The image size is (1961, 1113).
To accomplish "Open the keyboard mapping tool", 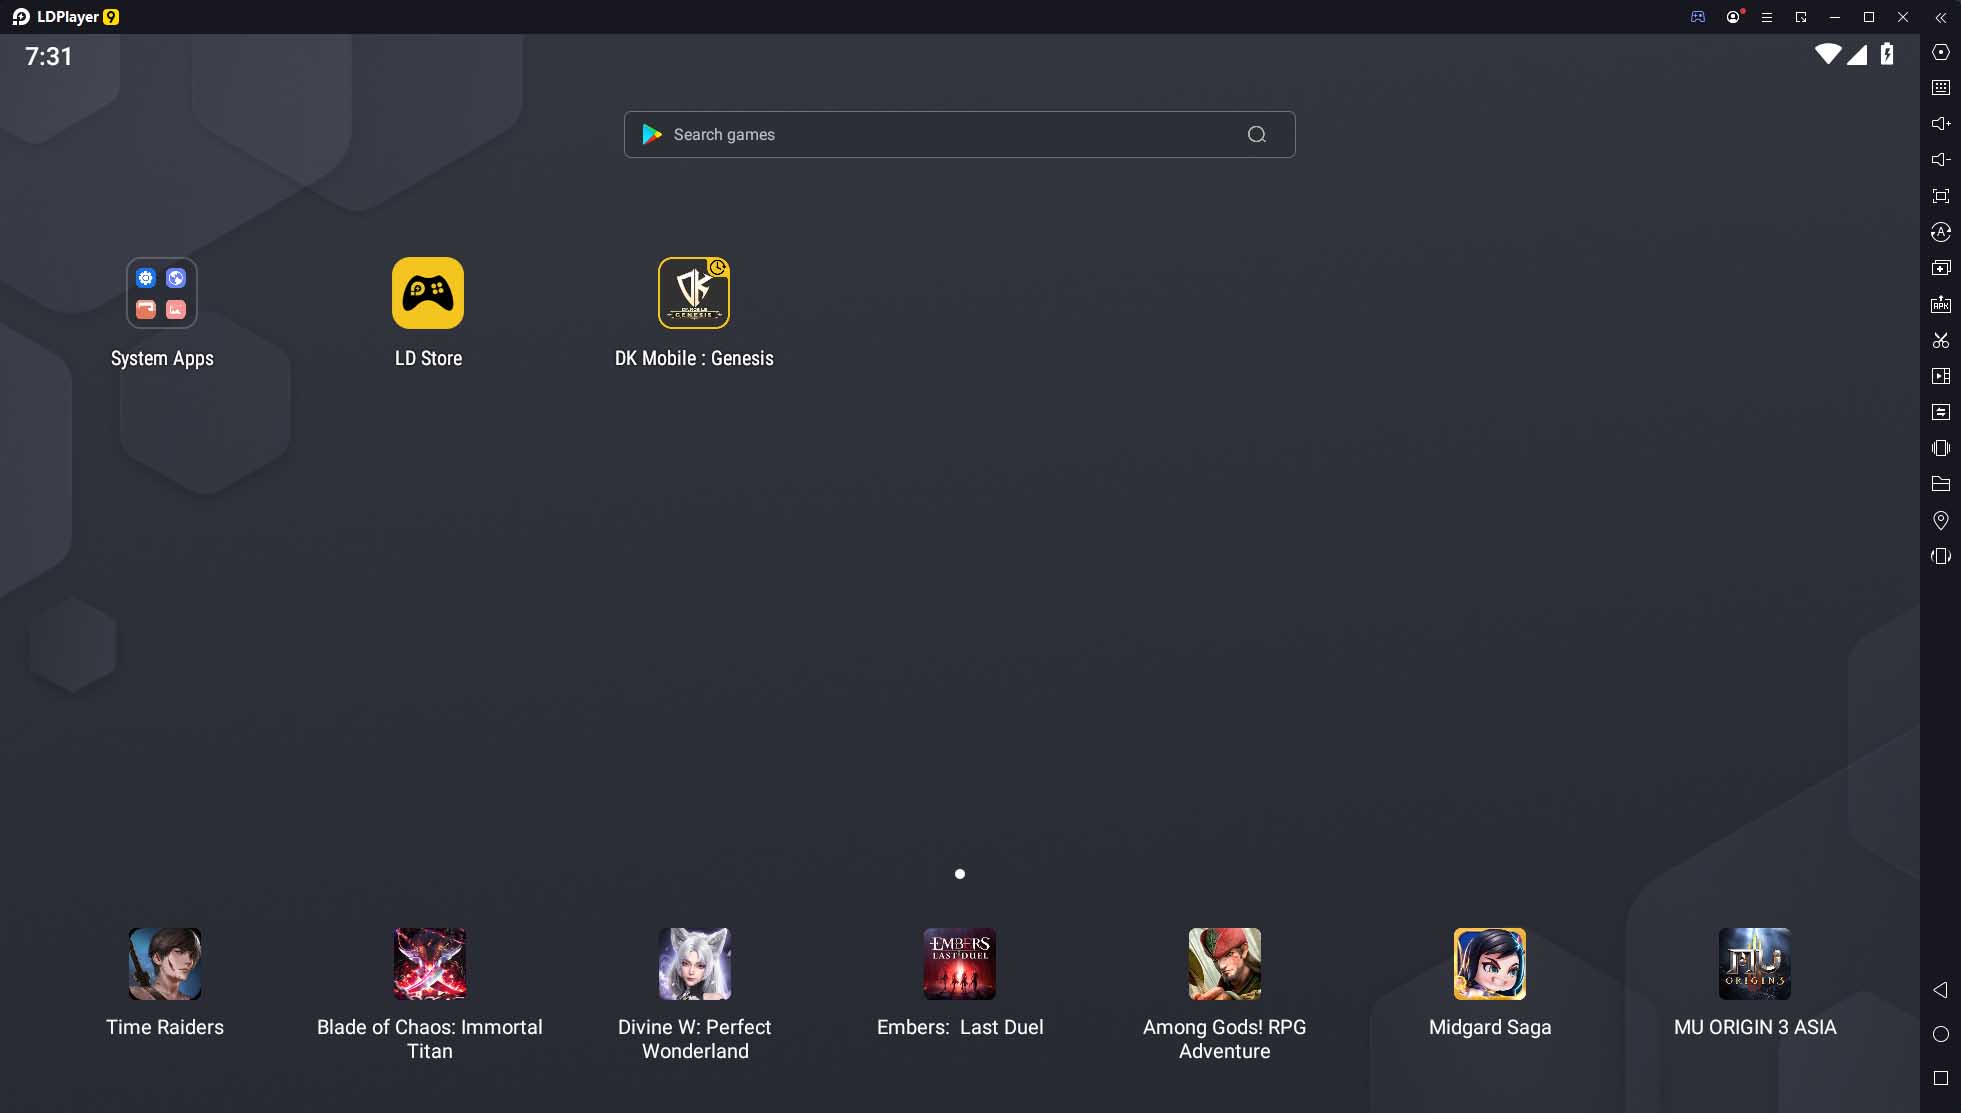I will pos(1941,88).
